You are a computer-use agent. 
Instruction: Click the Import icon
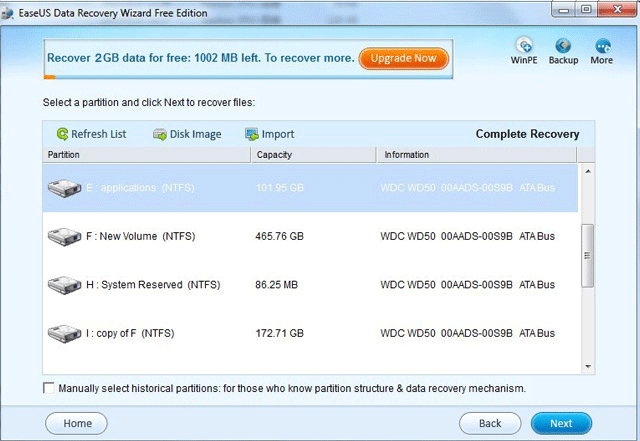tap(252, 134)
